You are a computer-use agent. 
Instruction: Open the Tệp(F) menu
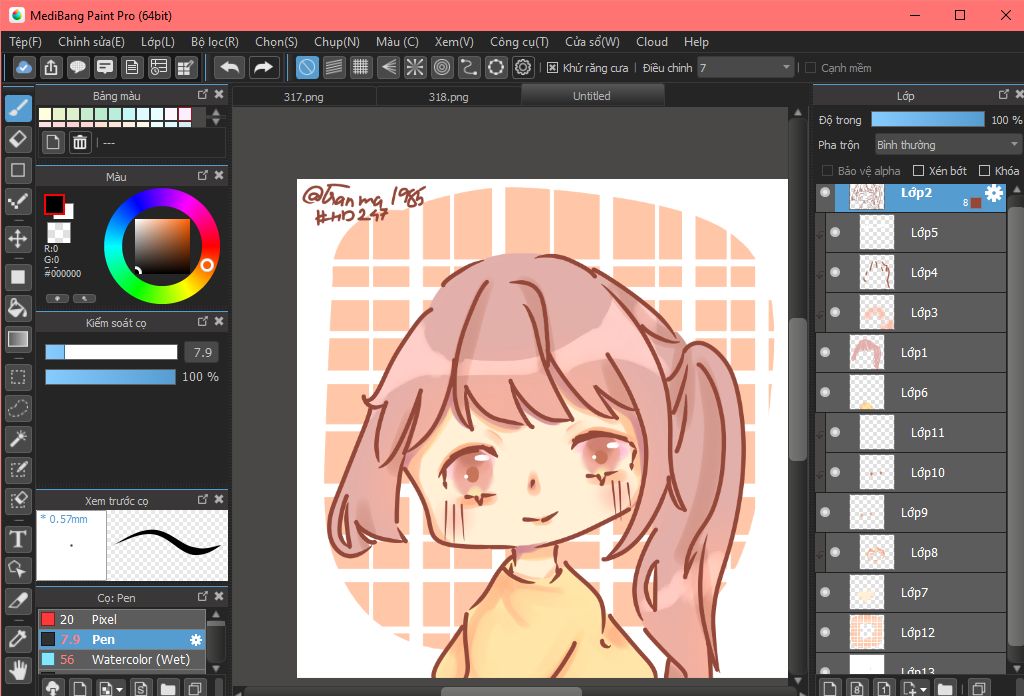click(x=25, y=42)
